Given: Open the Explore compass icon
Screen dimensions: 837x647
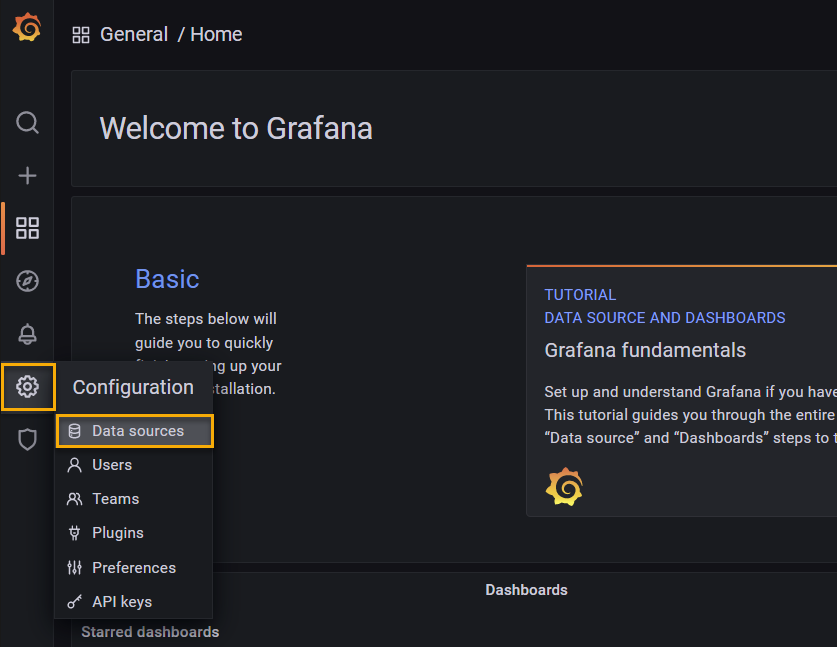Looking at the screenshot, I should 27,281.
